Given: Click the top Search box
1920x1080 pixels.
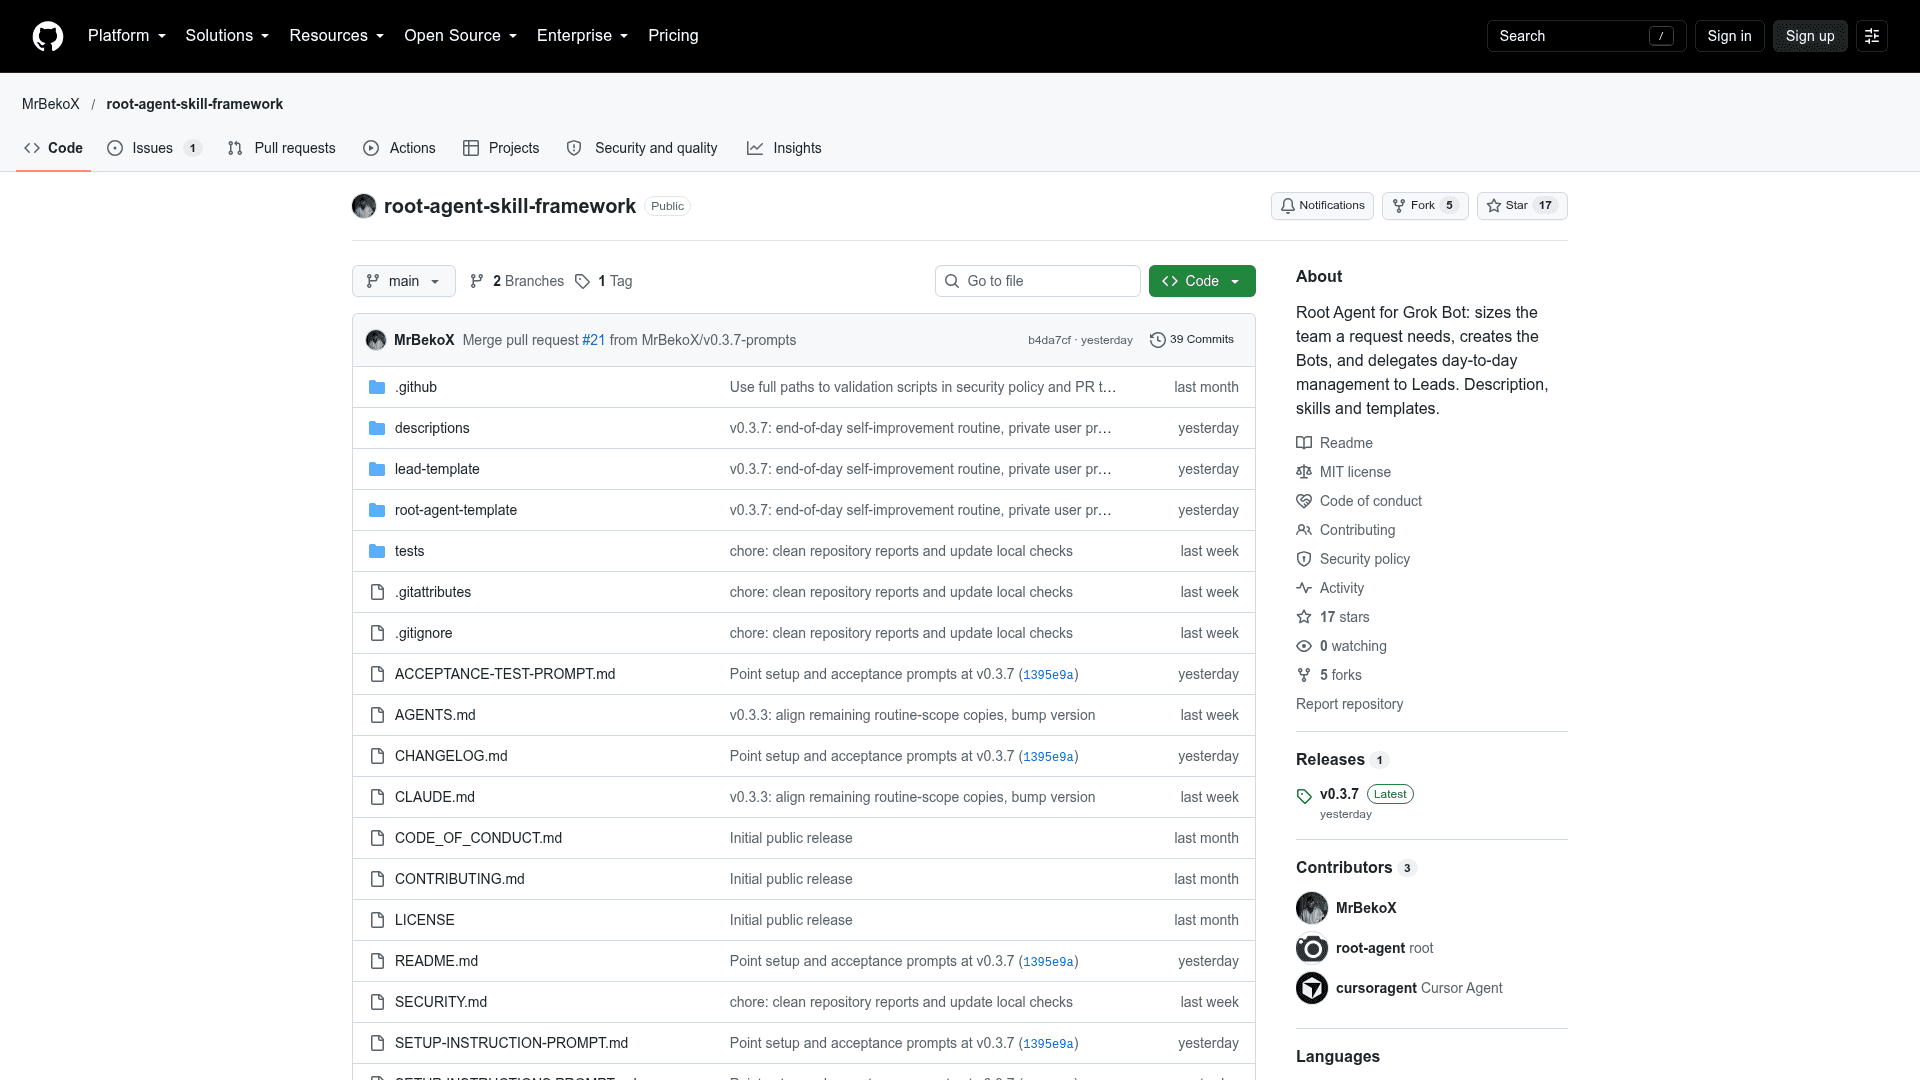Looking at the screenshot, I should click(x=1586, y=36).
